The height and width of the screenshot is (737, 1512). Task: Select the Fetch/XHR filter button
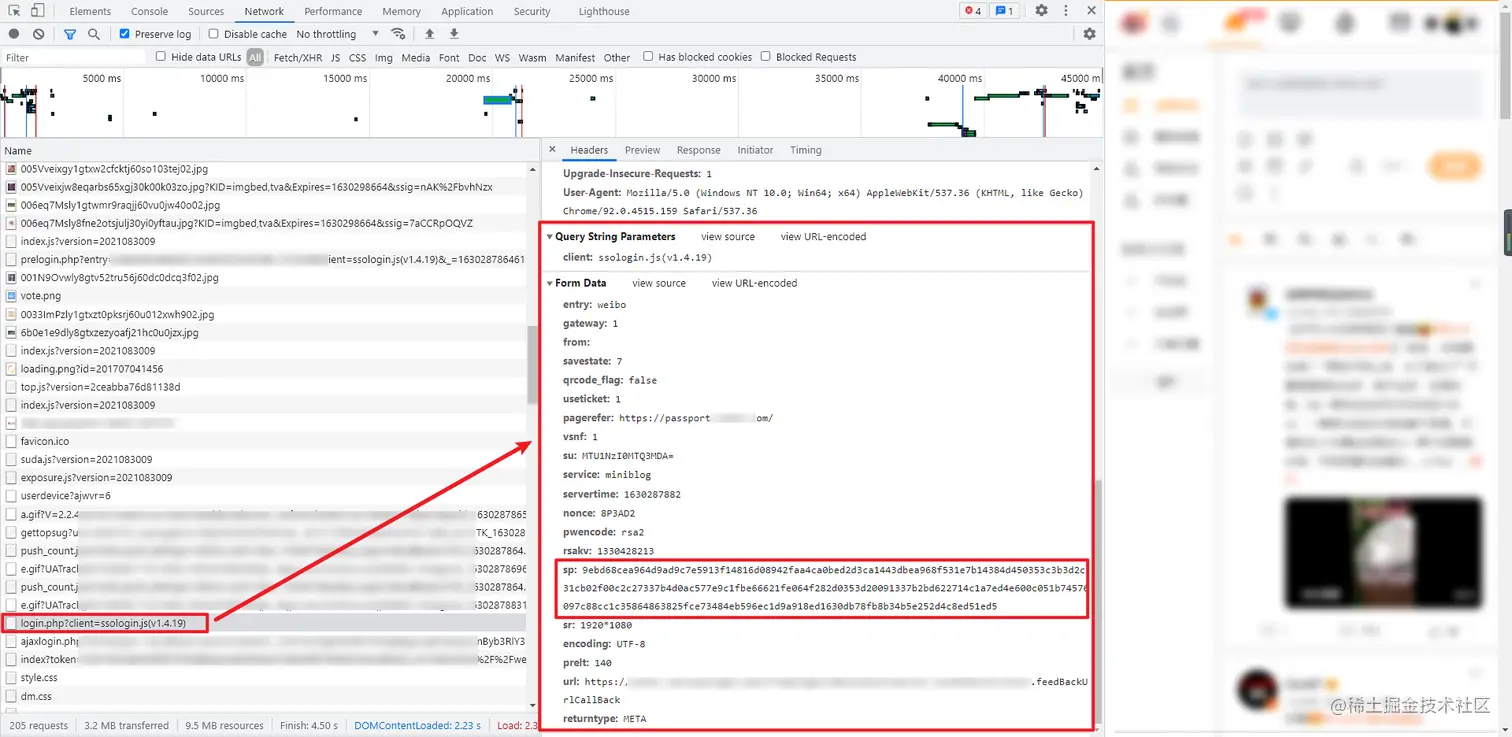298,57
